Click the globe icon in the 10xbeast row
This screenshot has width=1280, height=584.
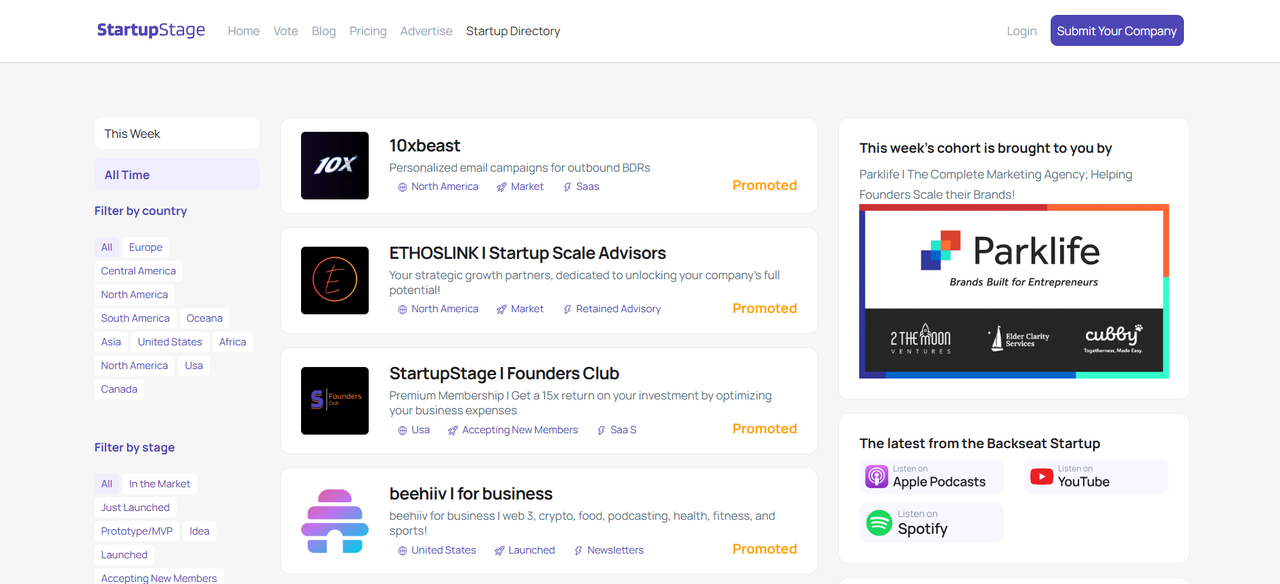403,187
